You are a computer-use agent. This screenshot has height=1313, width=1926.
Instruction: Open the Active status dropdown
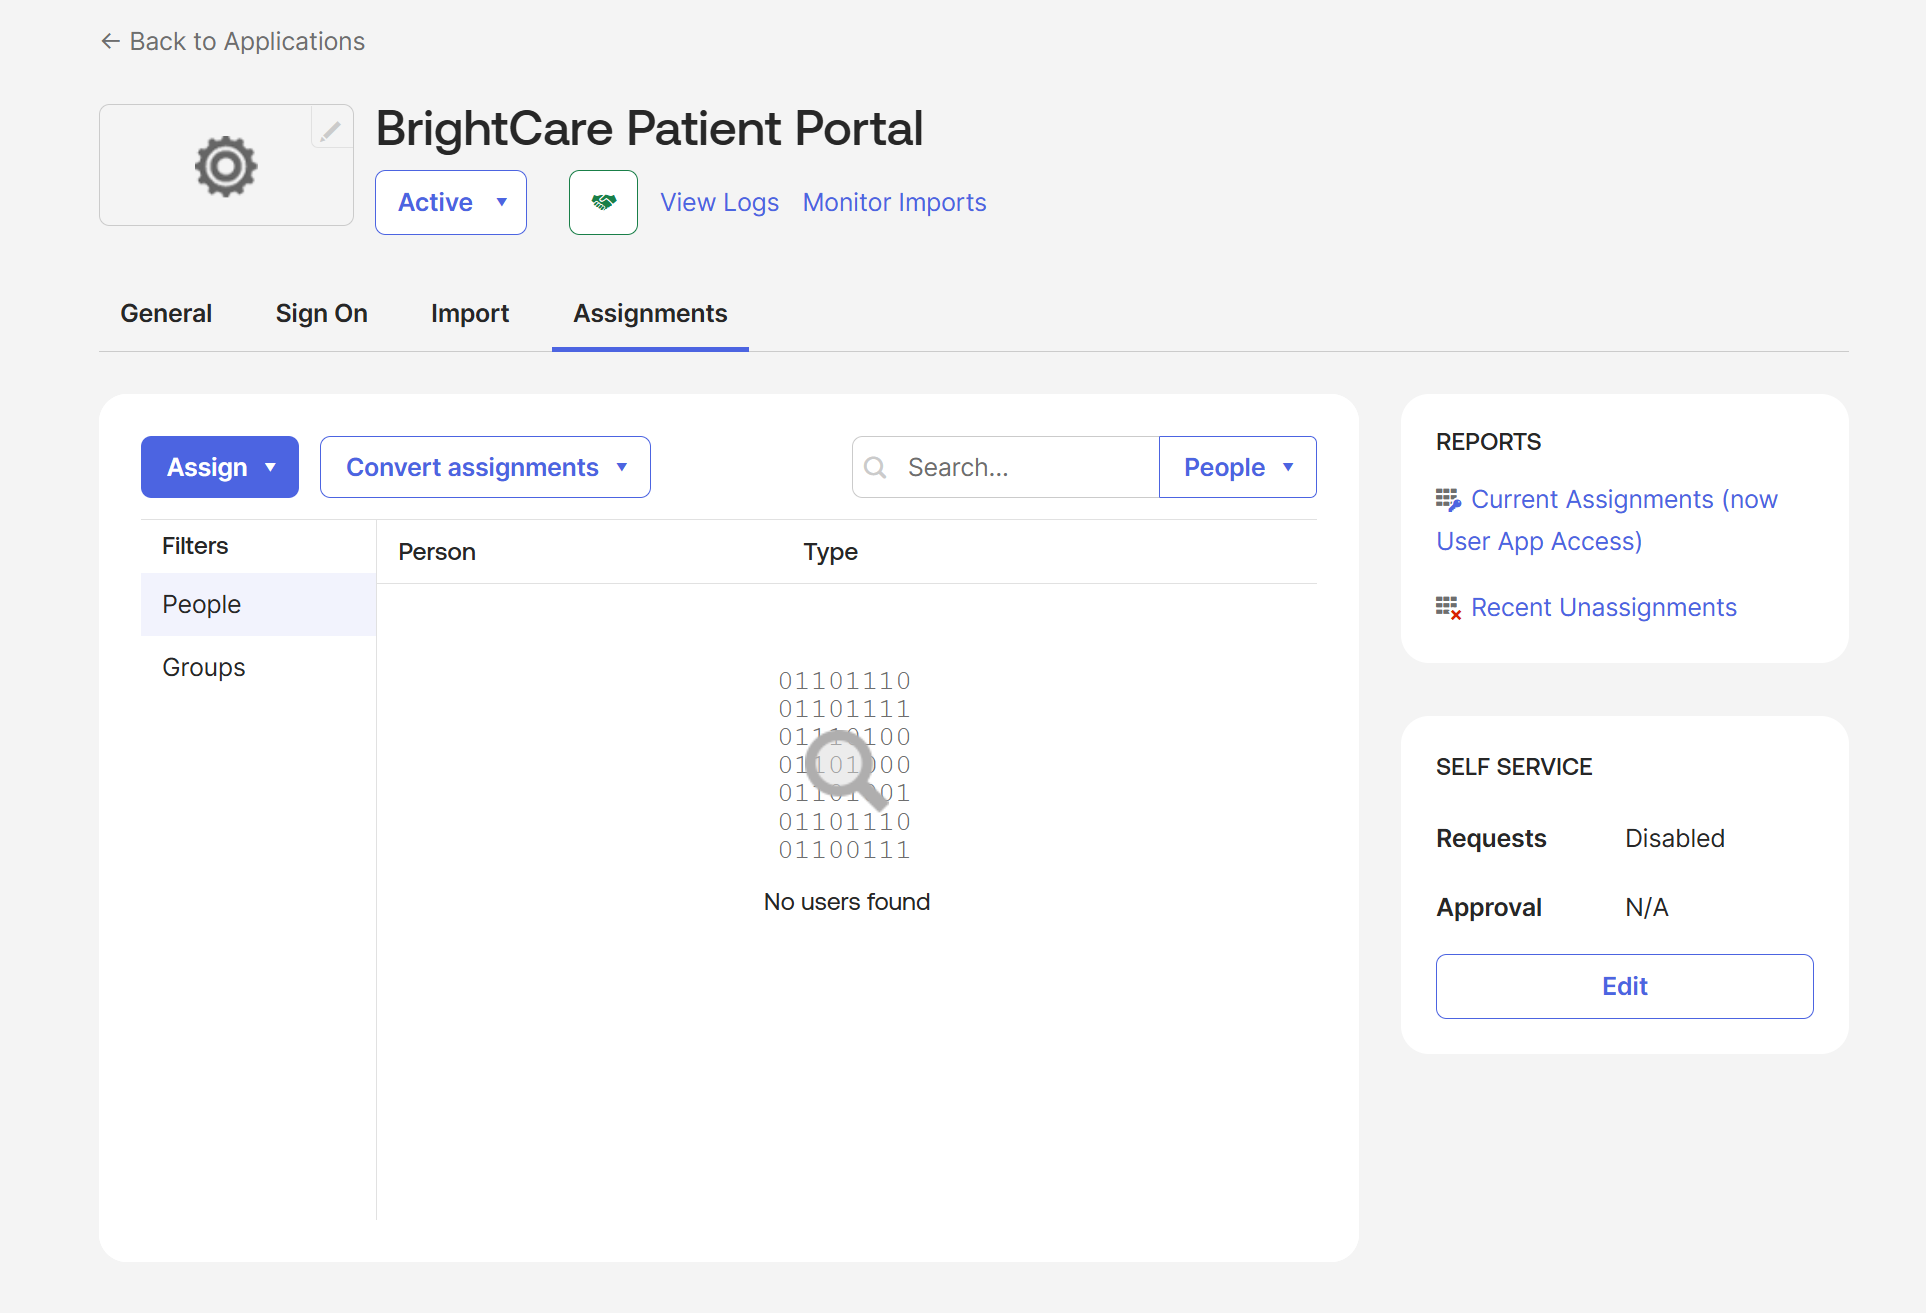click(451, 202)
